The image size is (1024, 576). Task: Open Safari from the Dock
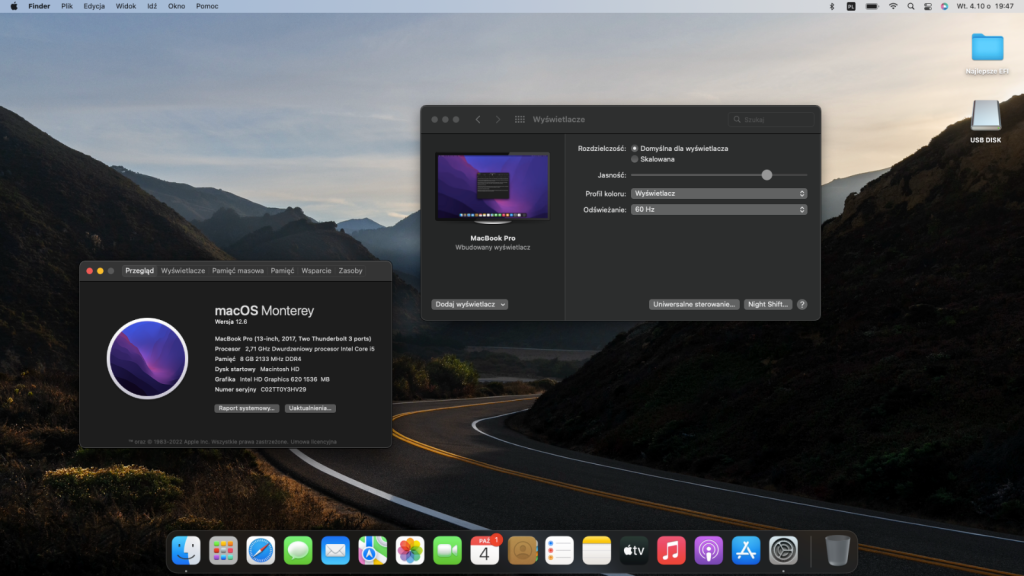coord(260,550)
